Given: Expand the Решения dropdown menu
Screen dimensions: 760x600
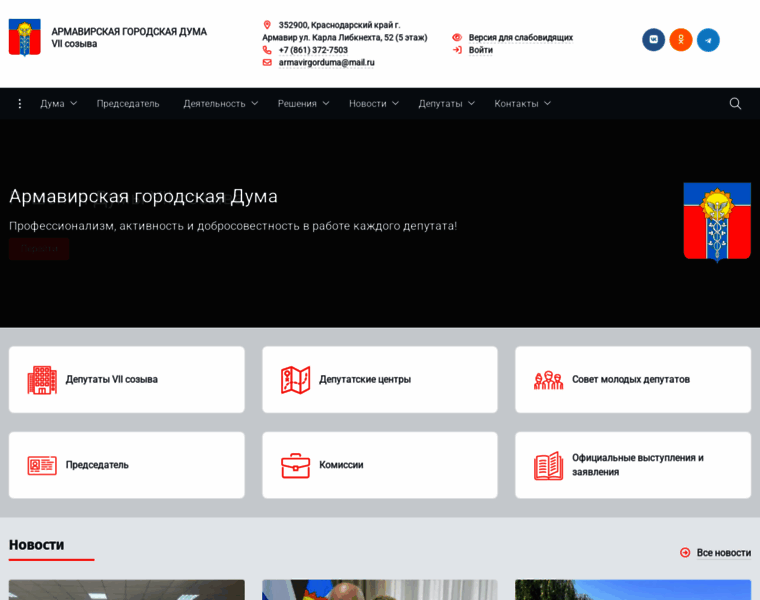Looking at the screenshot, I should click(303, 103).
